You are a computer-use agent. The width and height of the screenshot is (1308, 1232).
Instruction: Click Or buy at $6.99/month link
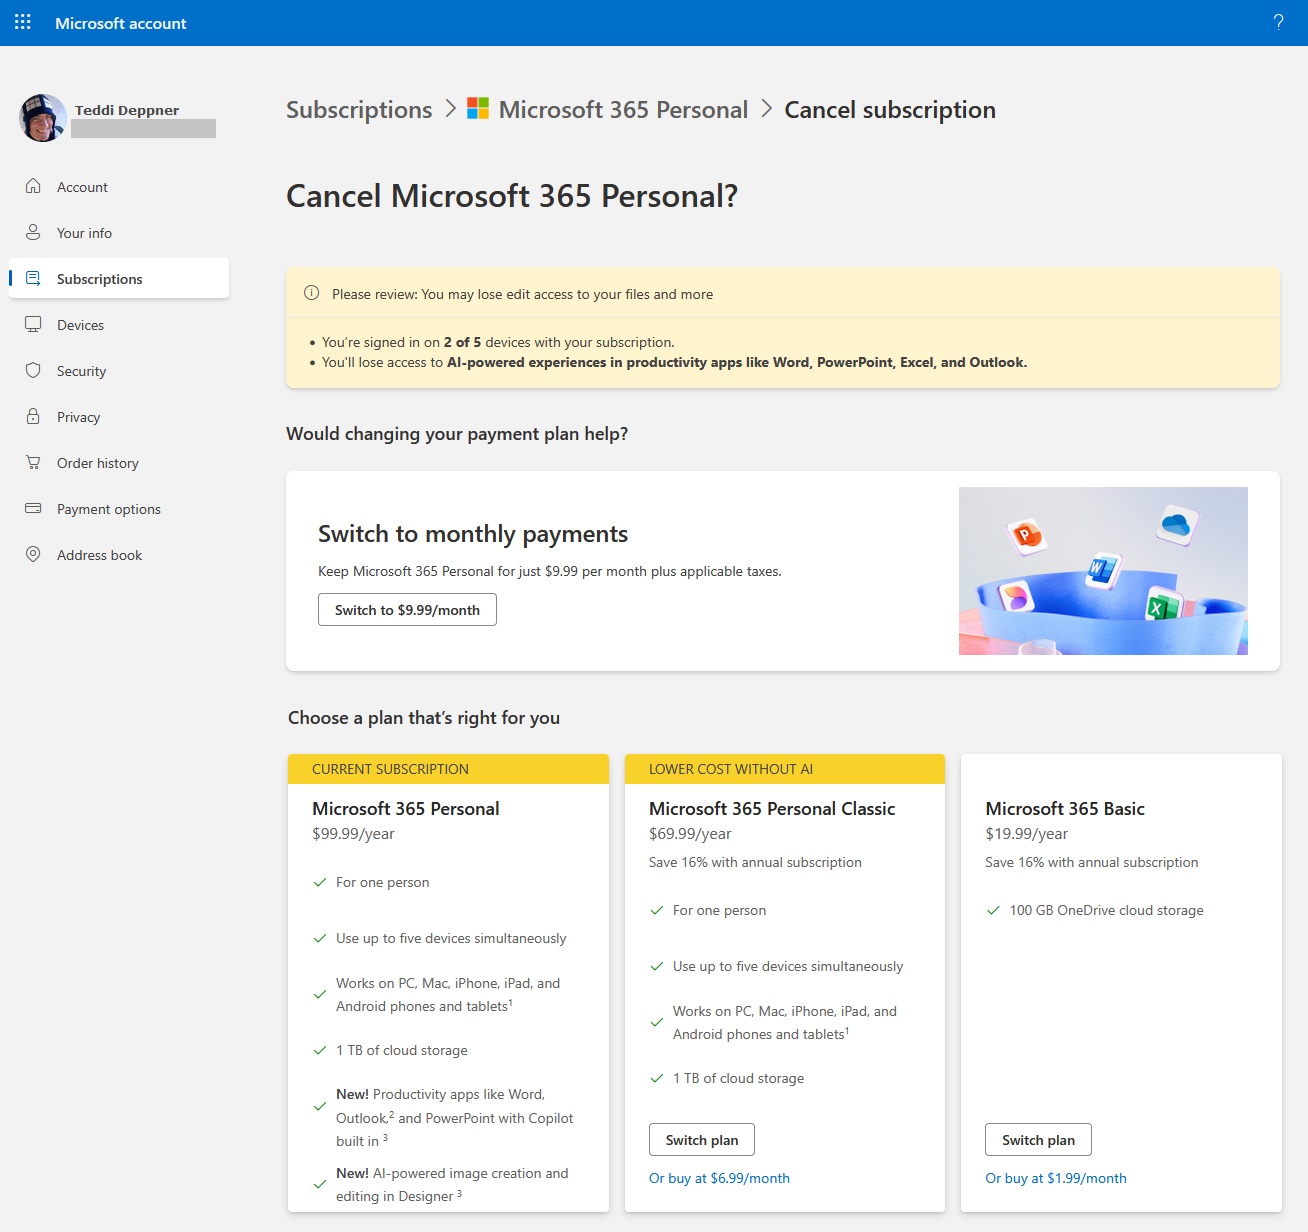pos(719,1178)
